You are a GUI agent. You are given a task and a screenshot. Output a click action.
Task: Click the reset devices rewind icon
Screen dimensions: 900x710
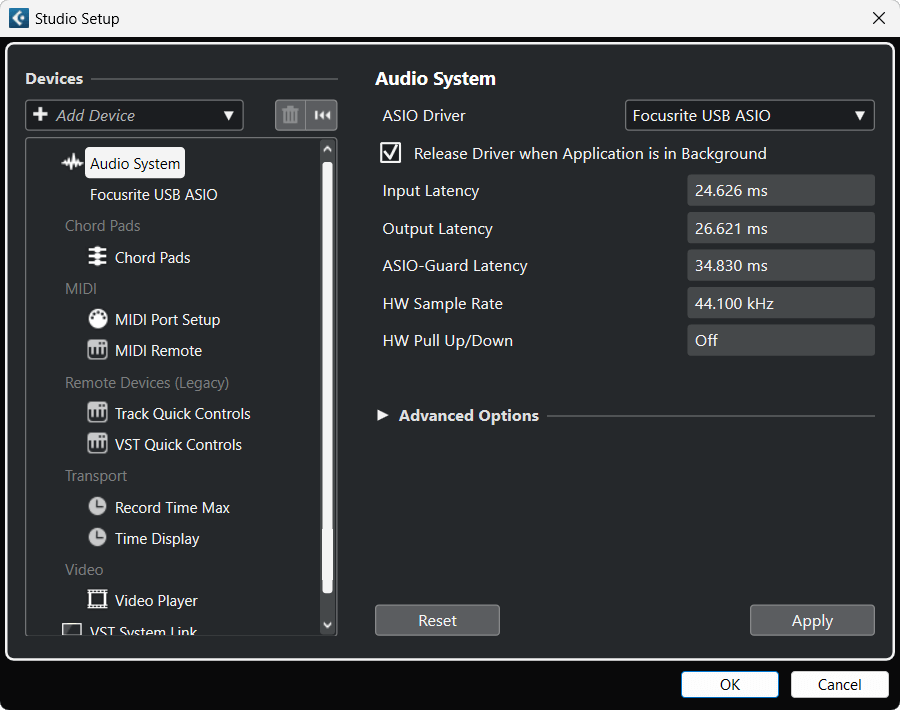pos(322,115)
